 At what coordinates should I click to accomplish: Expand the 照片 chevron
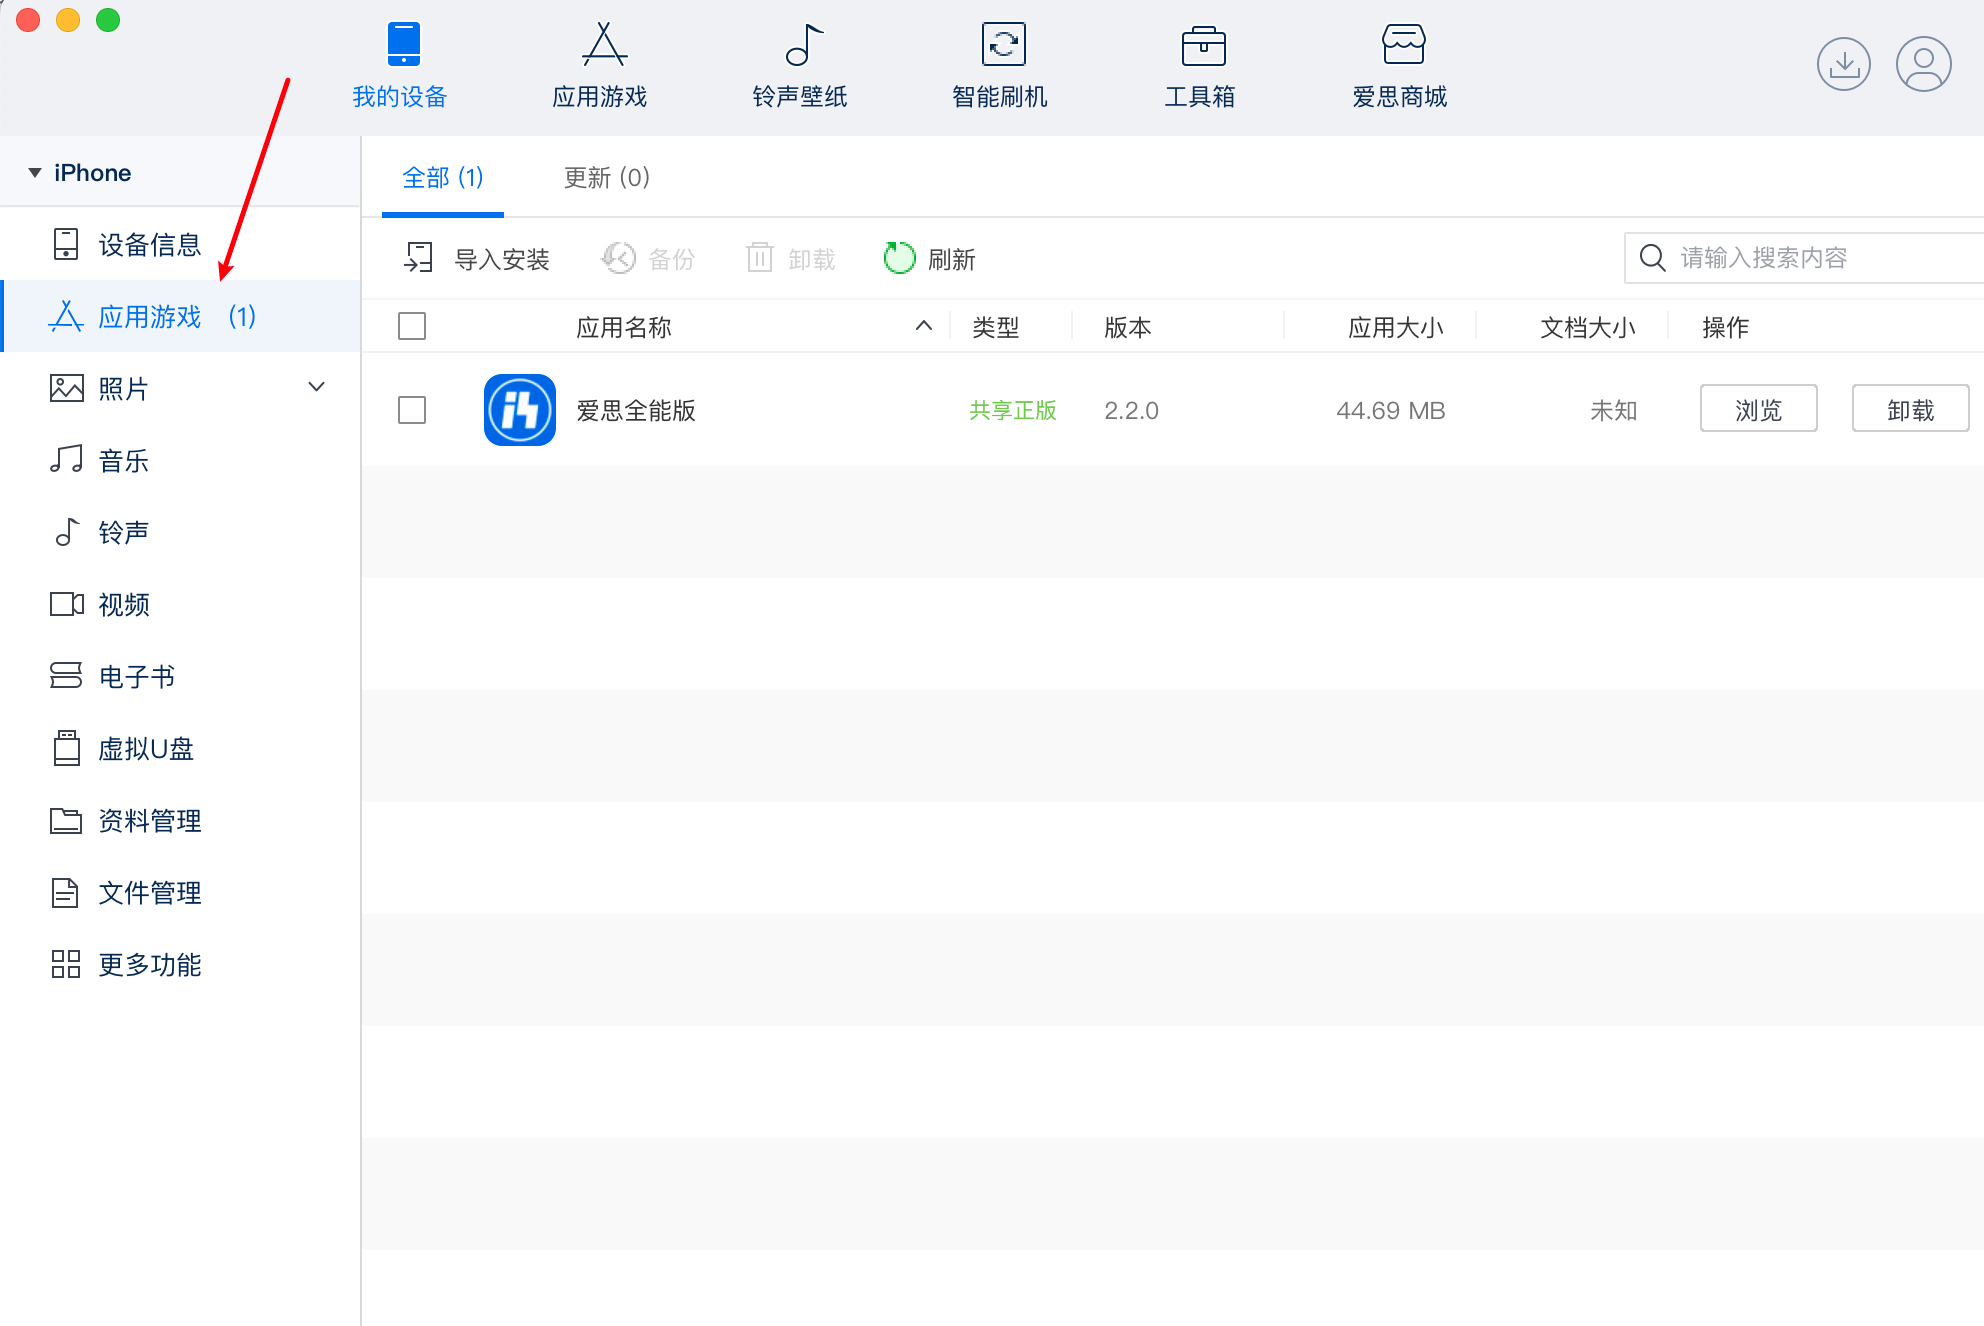coord(317,387)
